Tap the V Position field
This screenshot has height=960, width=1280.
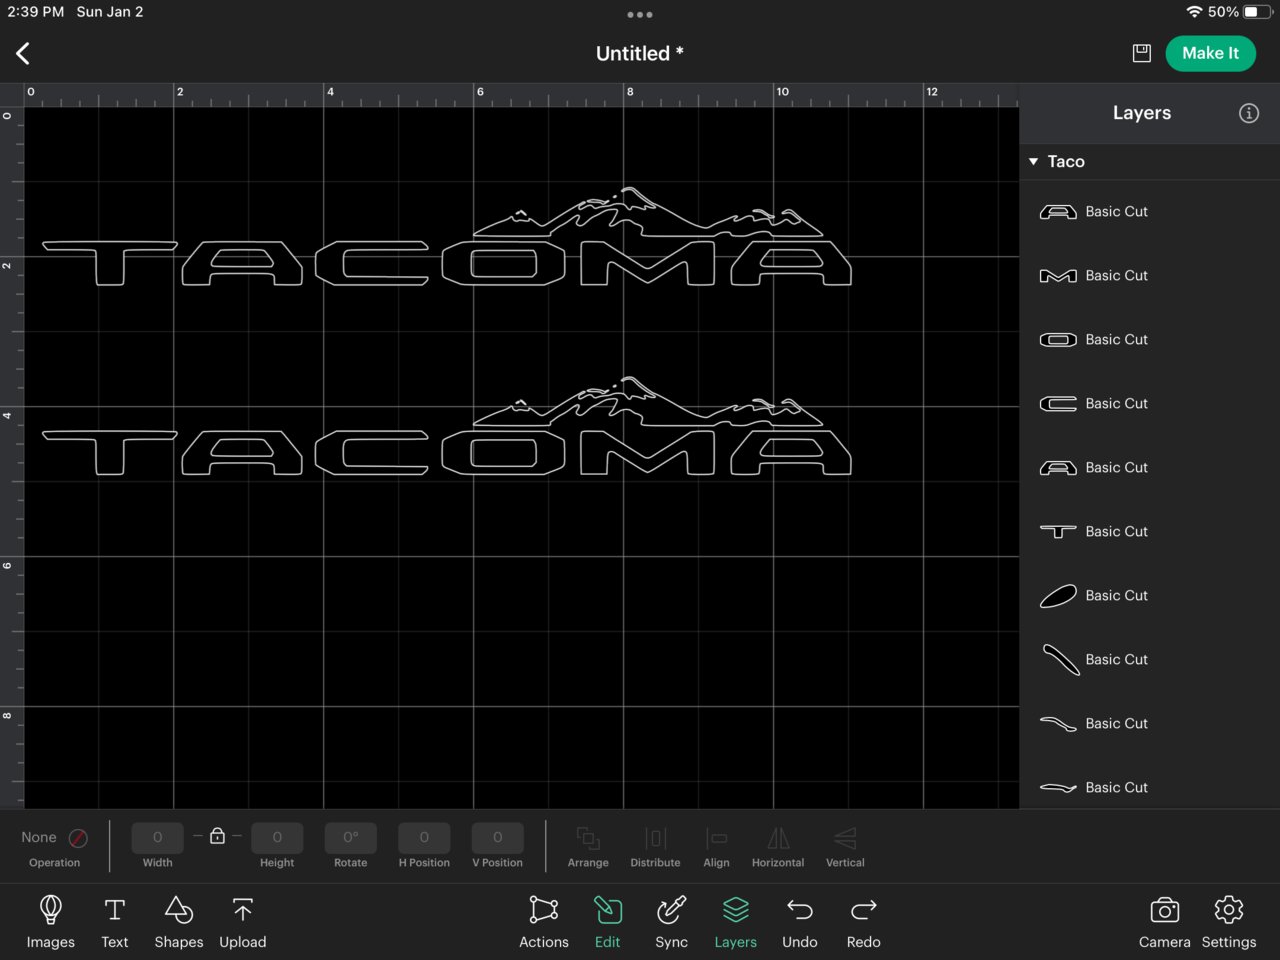tap(497, 838)
